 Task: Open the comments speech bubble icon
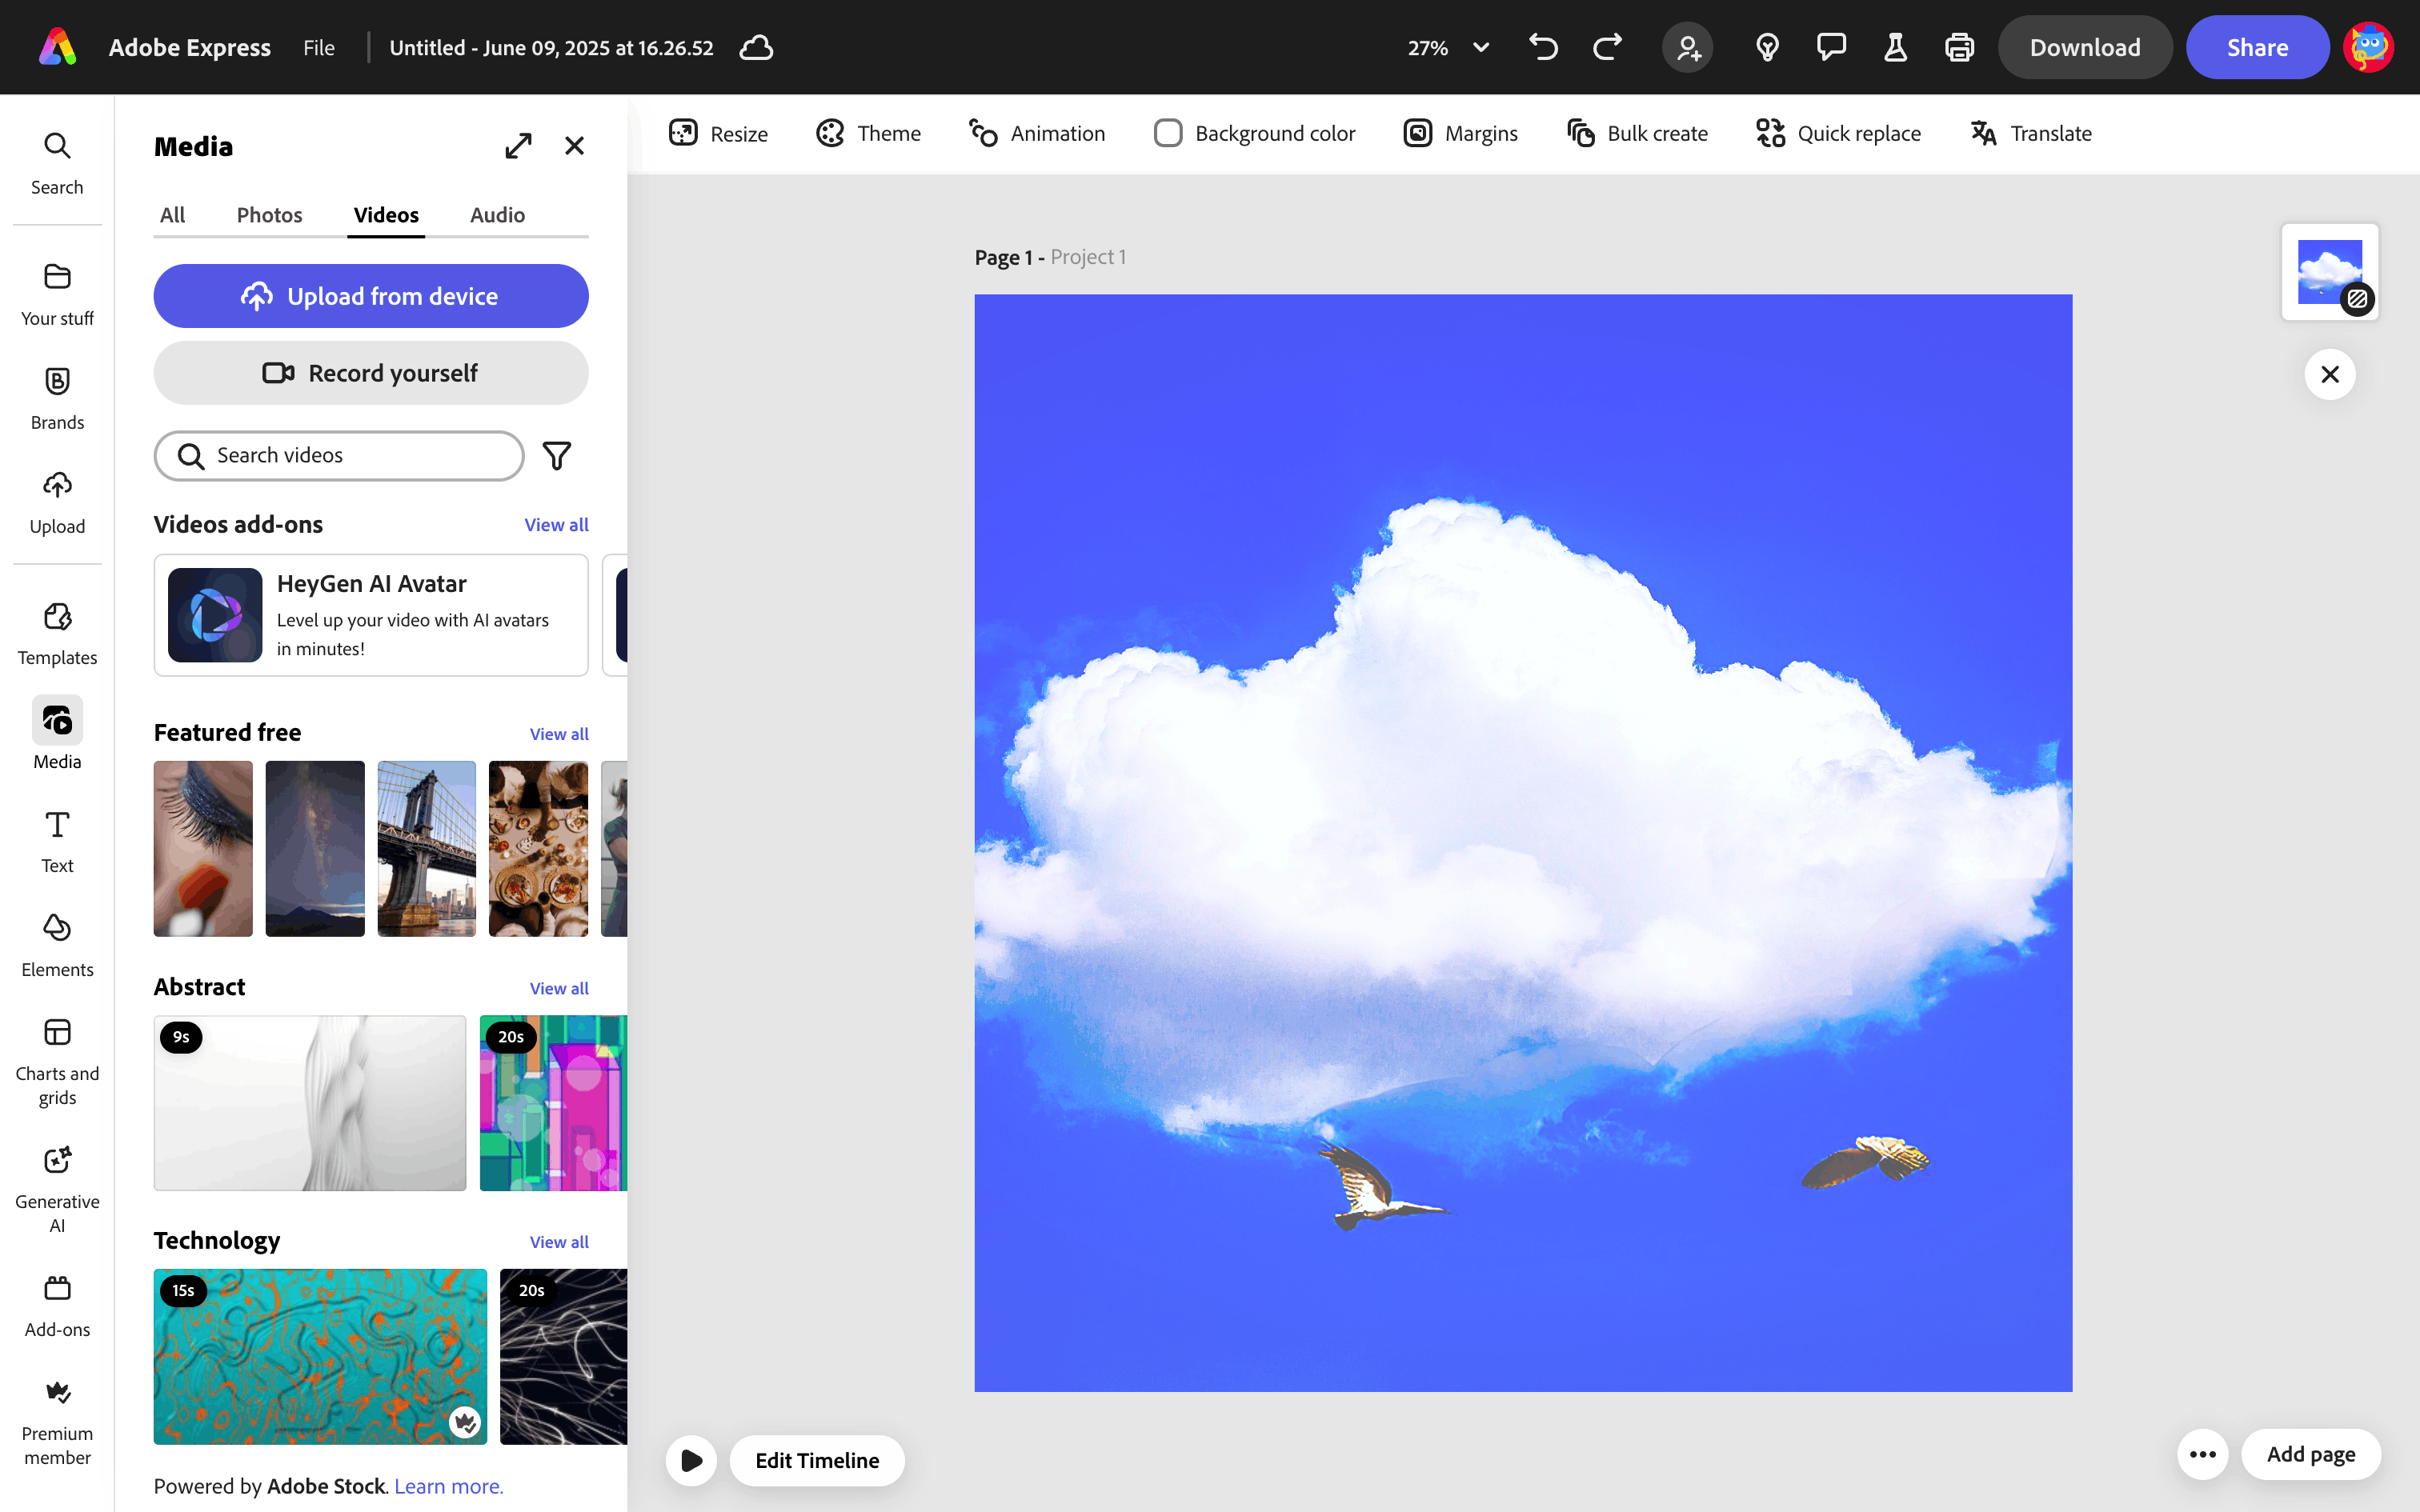(x=1831, y=47)
